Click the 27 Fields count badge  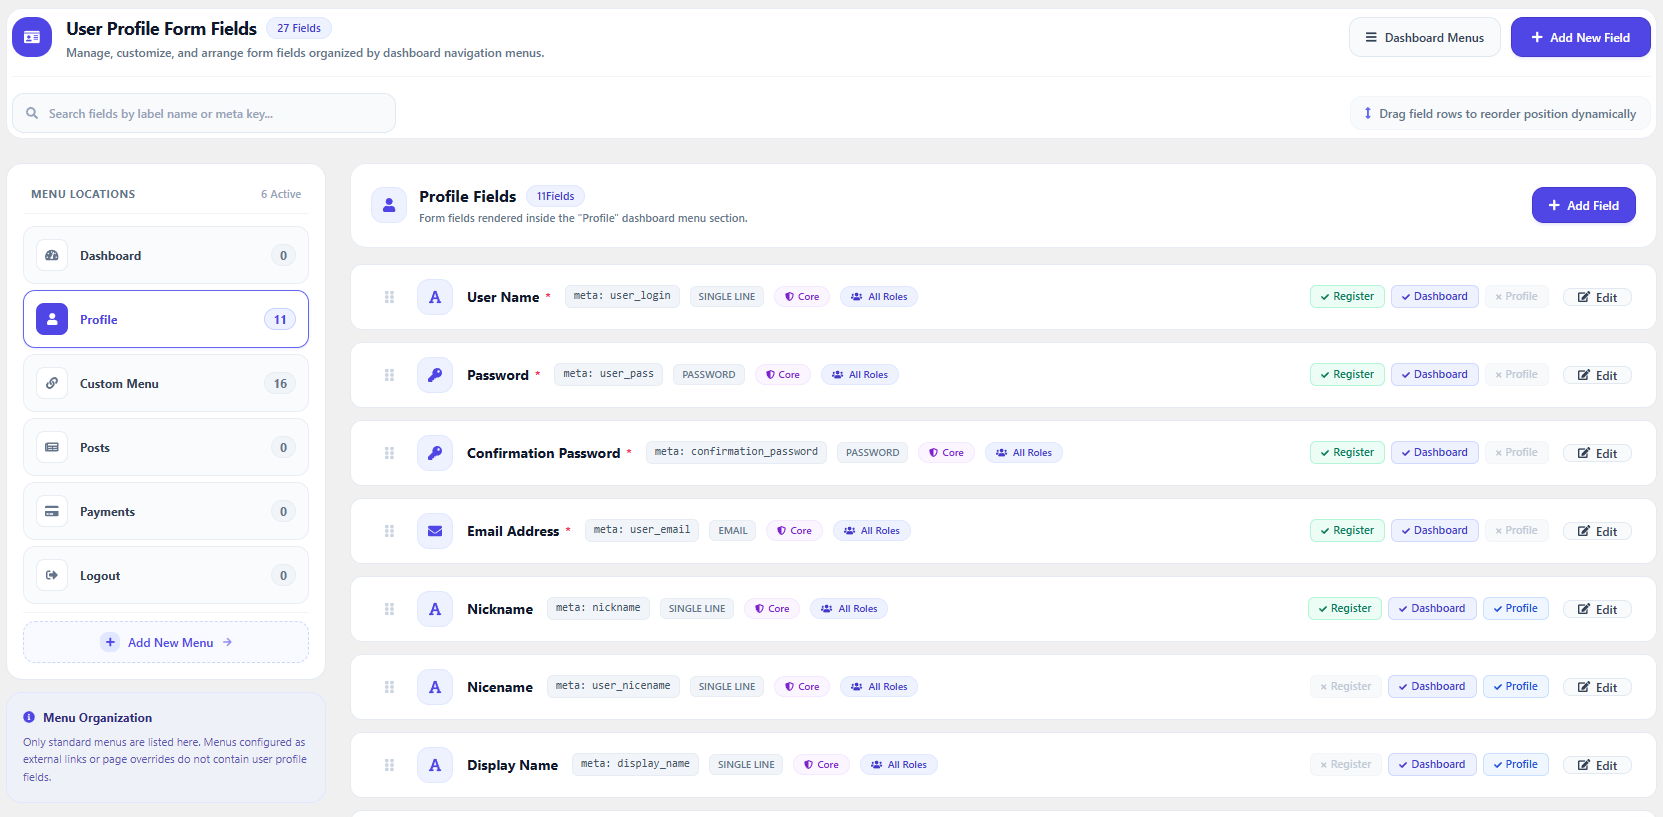pos(299,28)
